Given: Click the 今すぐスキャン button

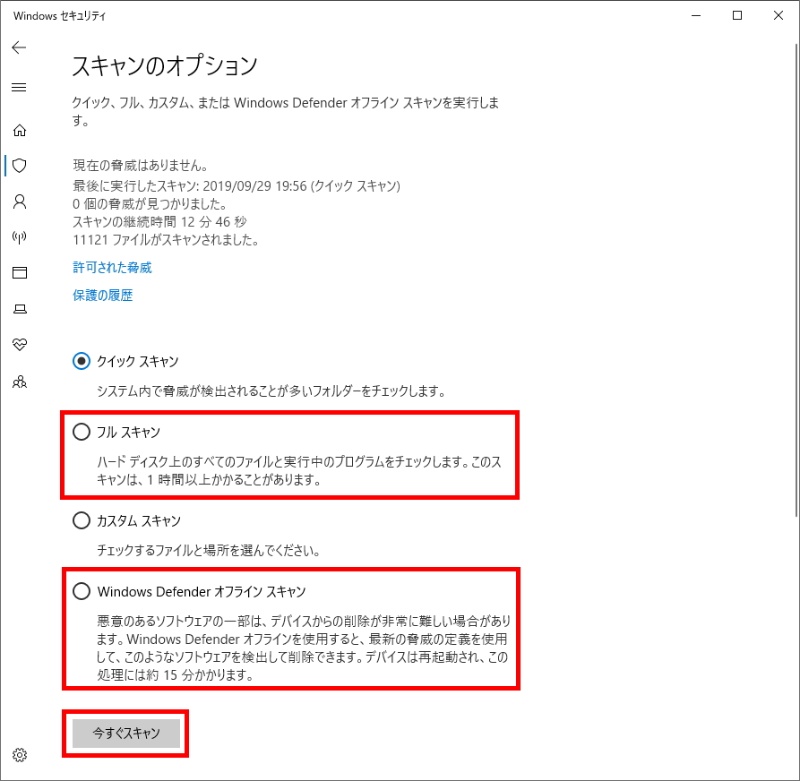Looking at the screenshot, I should (x=126, y=733).
